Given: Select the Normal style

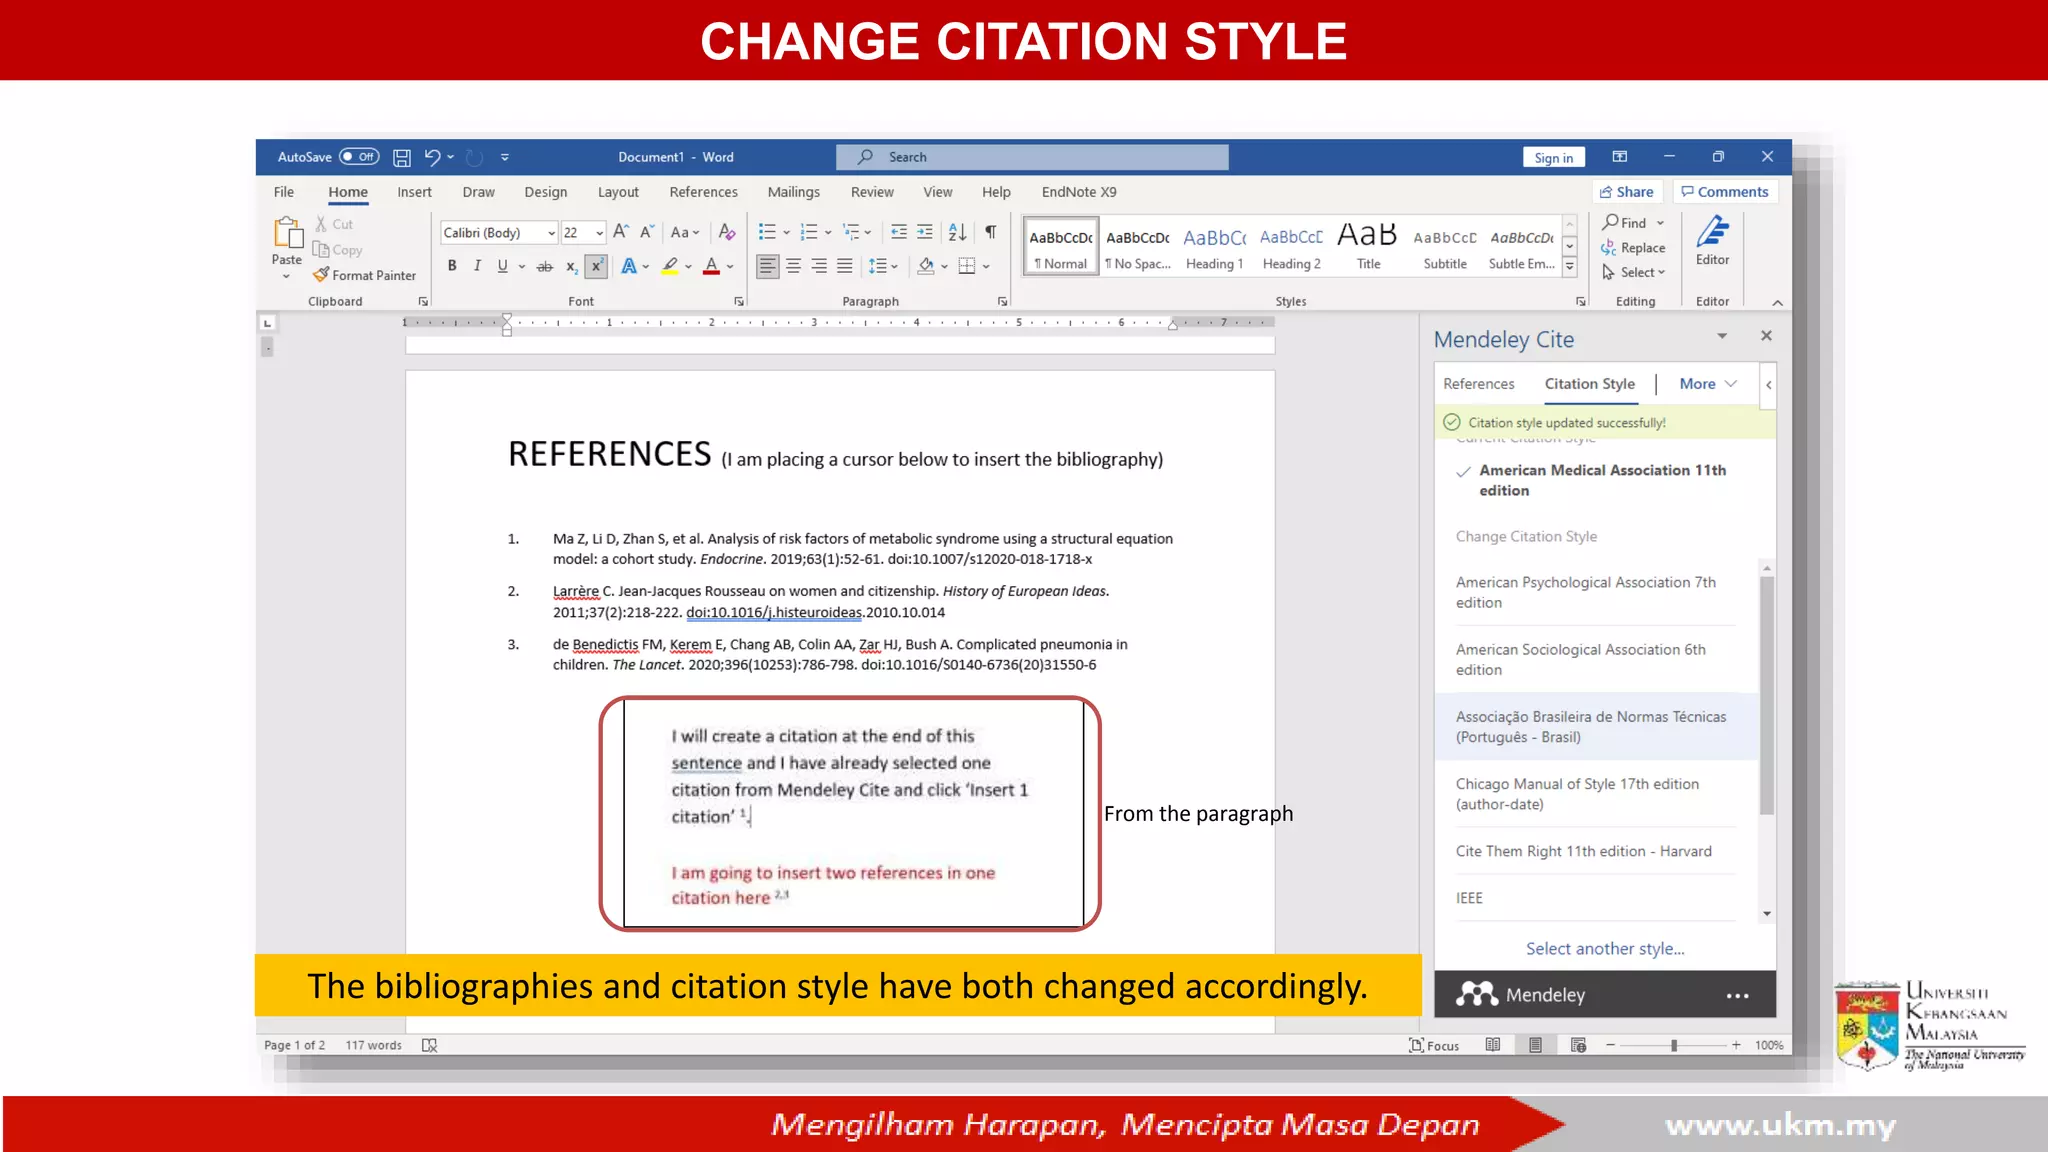Looking at the screenshot, I should tap(1061, 247).
